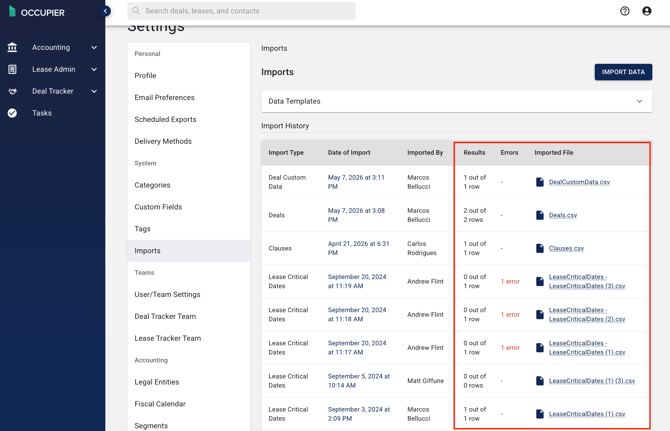Open Deal Tracker Team settings

point(165,316)
